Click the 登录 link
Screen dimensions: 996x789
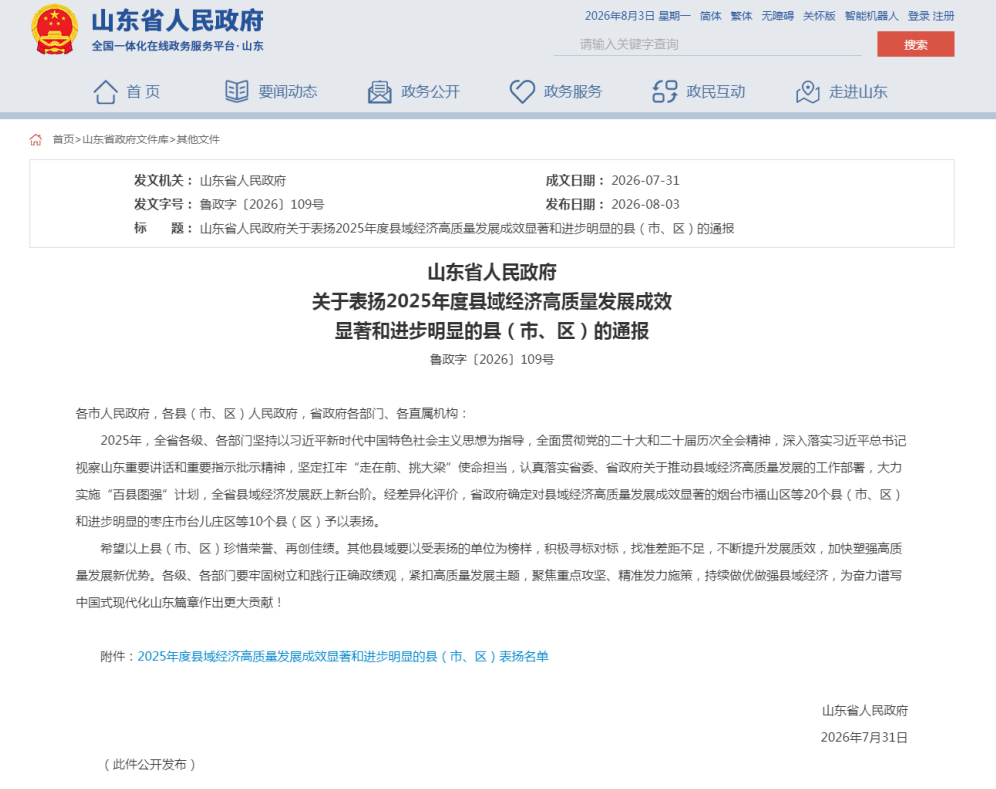click(x=918, y=17)
